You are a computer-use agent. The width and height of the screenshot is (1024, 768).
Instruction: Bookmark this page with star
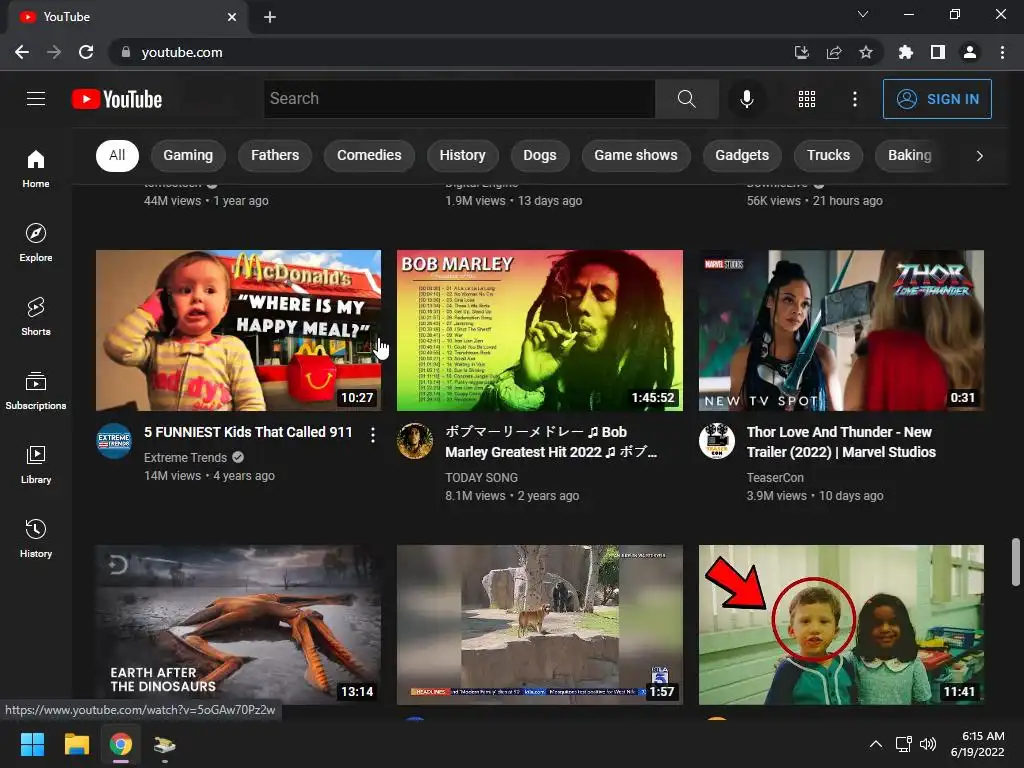point(866,52)
